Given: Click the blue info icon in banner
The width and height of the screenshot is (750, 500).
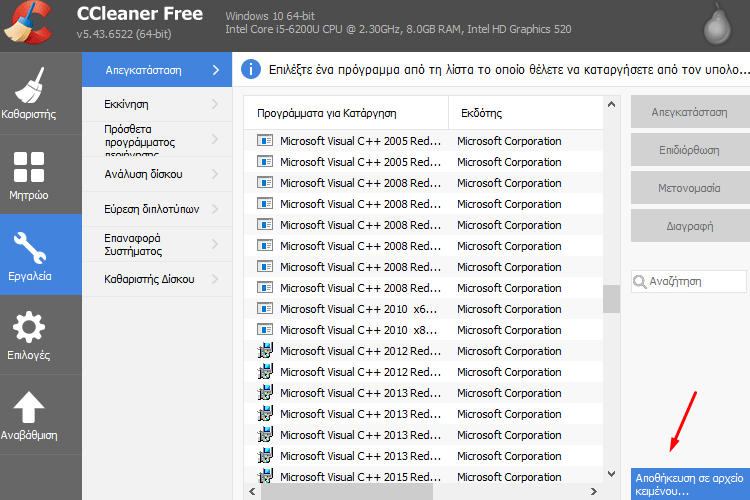Looking at the screenshot, I should coord(252,71).
